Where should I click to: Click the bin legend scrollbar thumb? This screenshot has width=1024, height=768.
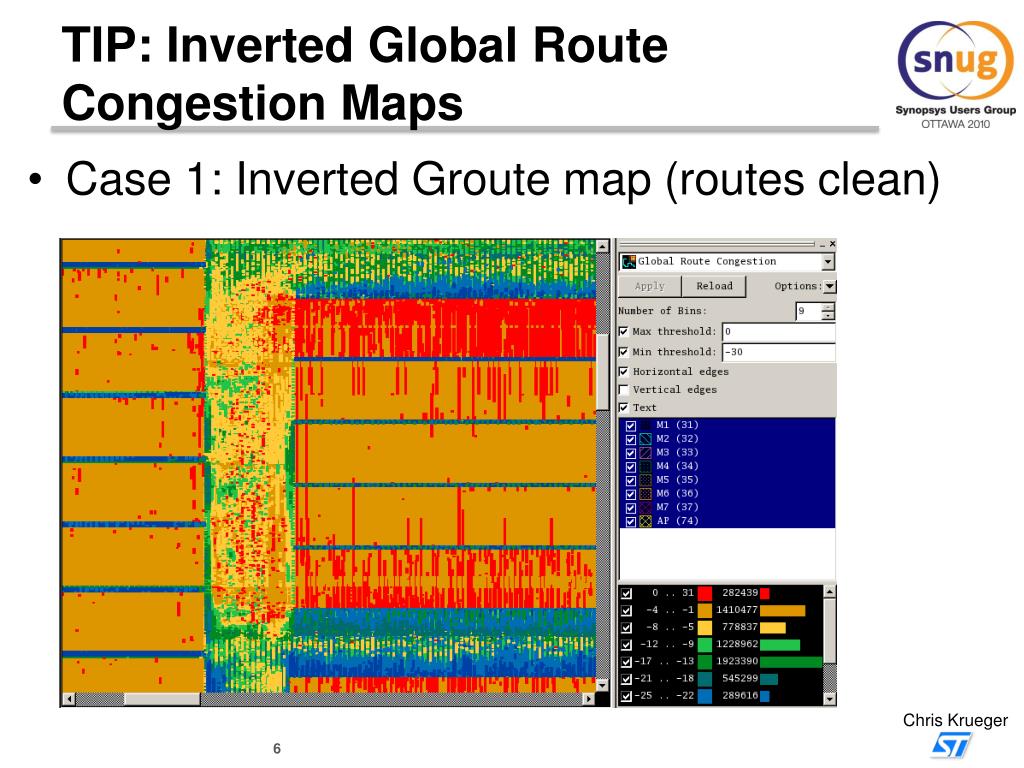tap(829, 630)
